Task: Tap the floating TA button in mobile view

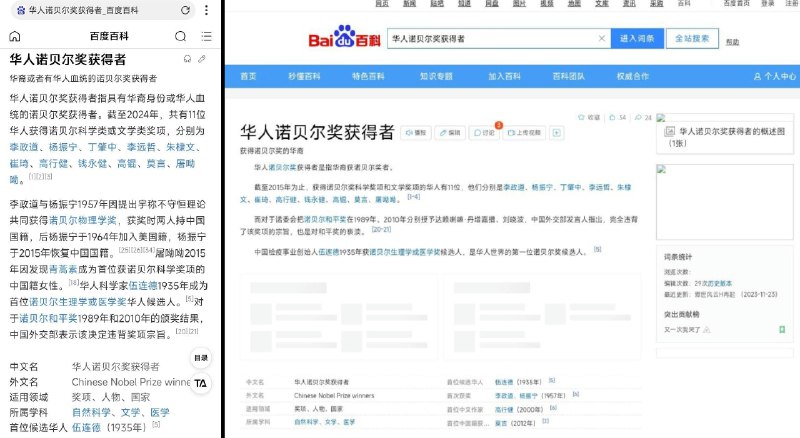Action: tap(201, 383)
